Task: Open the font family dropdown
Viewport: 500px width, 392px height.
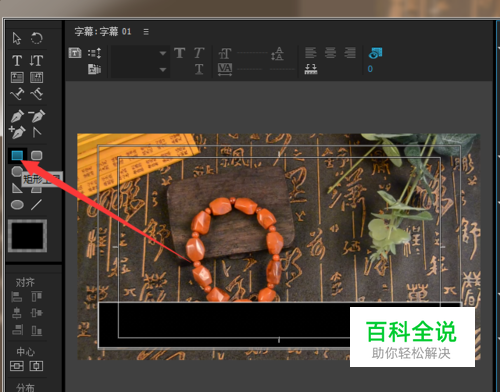Action: [139, 53]
